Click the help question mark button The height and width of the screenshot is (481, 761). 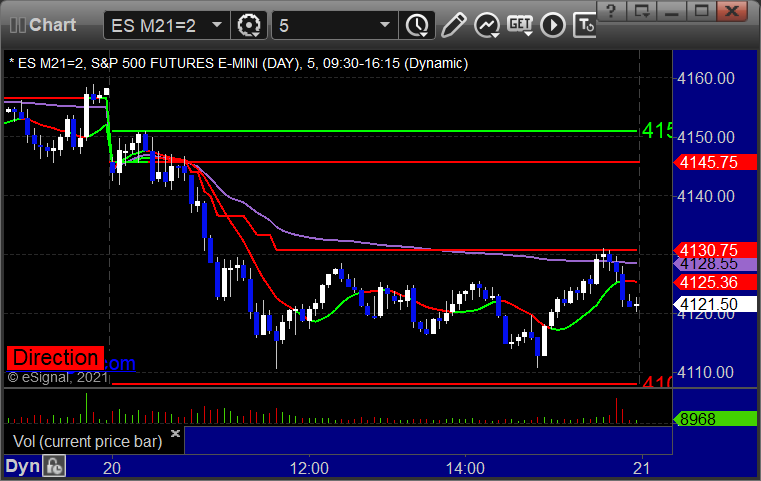pyautogui.click(x=611, y=11)
